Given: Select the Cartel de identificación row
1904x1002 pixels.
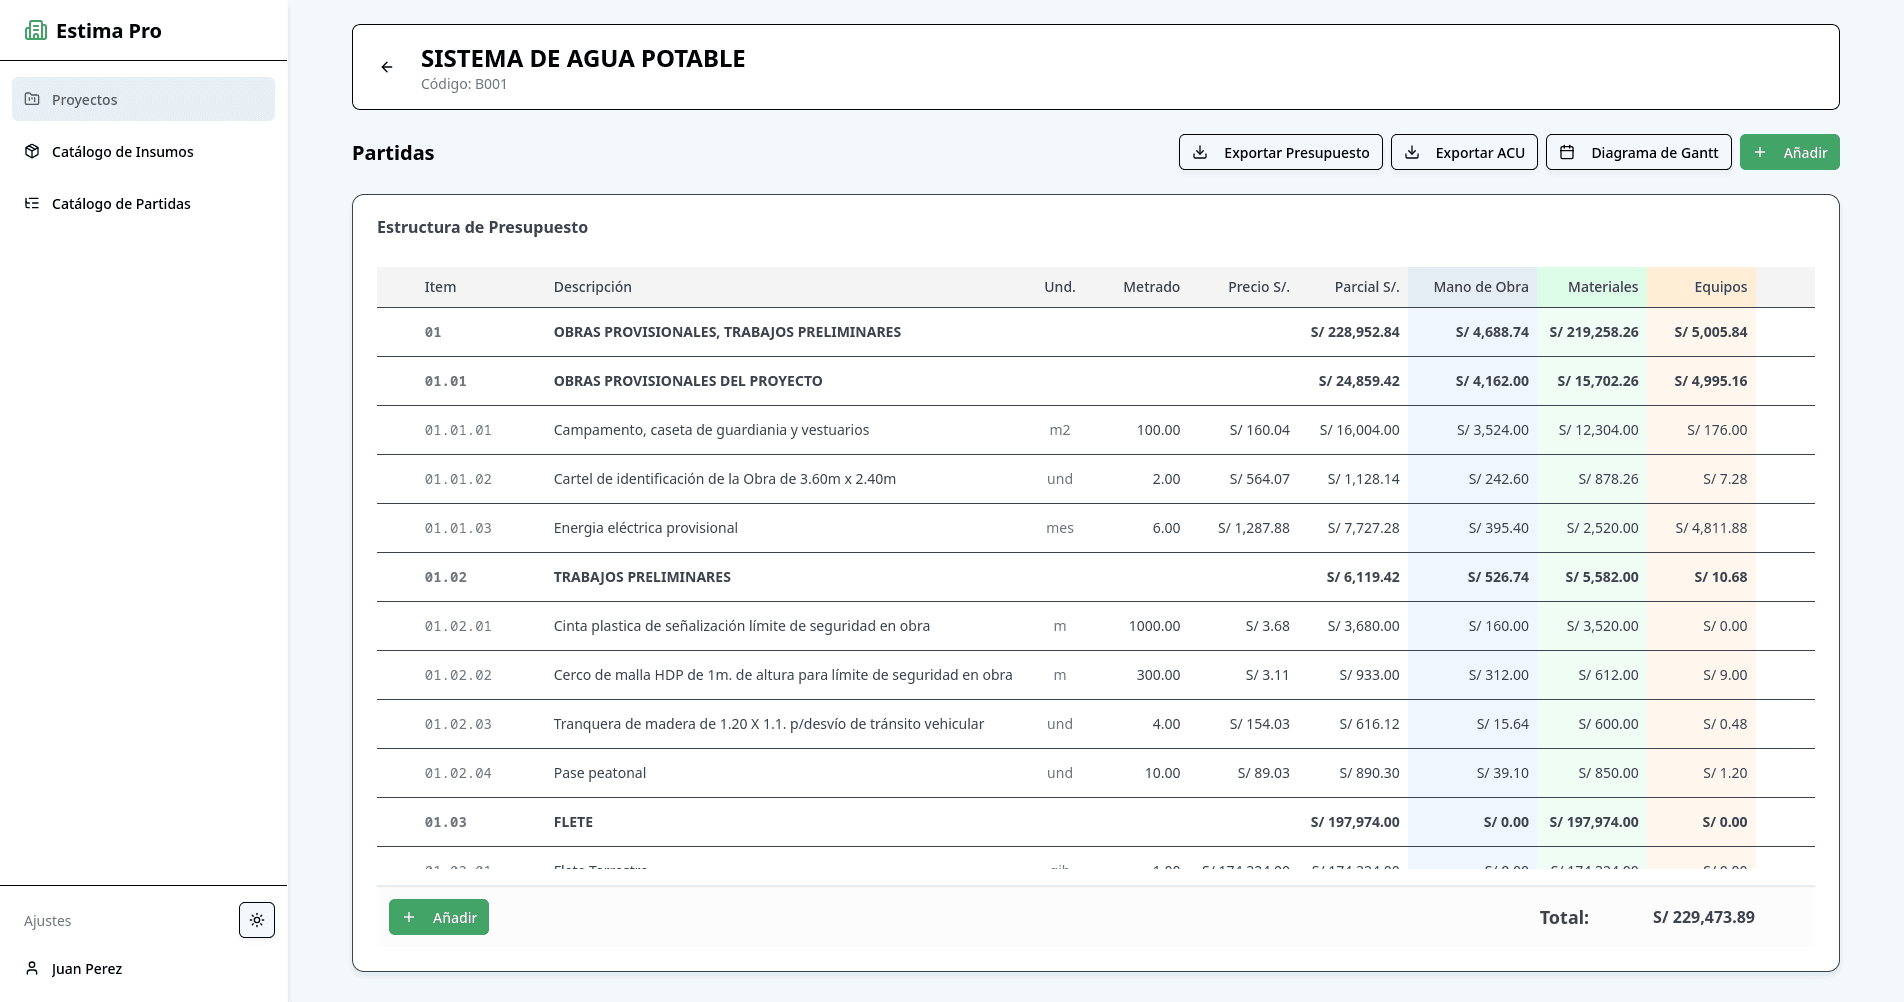Looking at the screenshot, I should tap(1095, 479).
